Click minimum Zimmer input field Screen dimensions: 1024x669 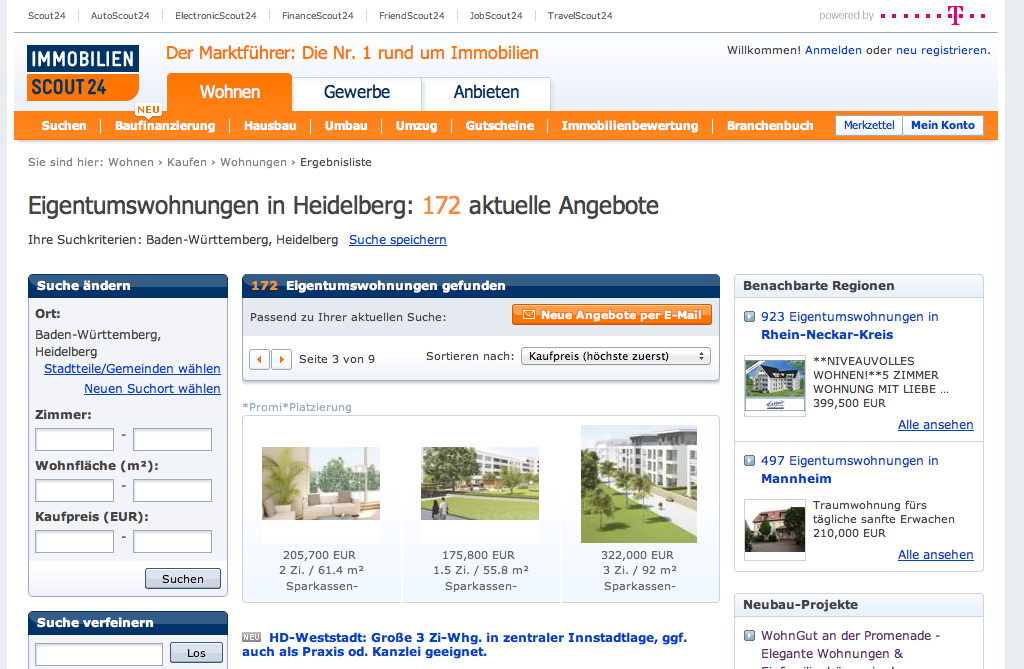click(74, 440)
